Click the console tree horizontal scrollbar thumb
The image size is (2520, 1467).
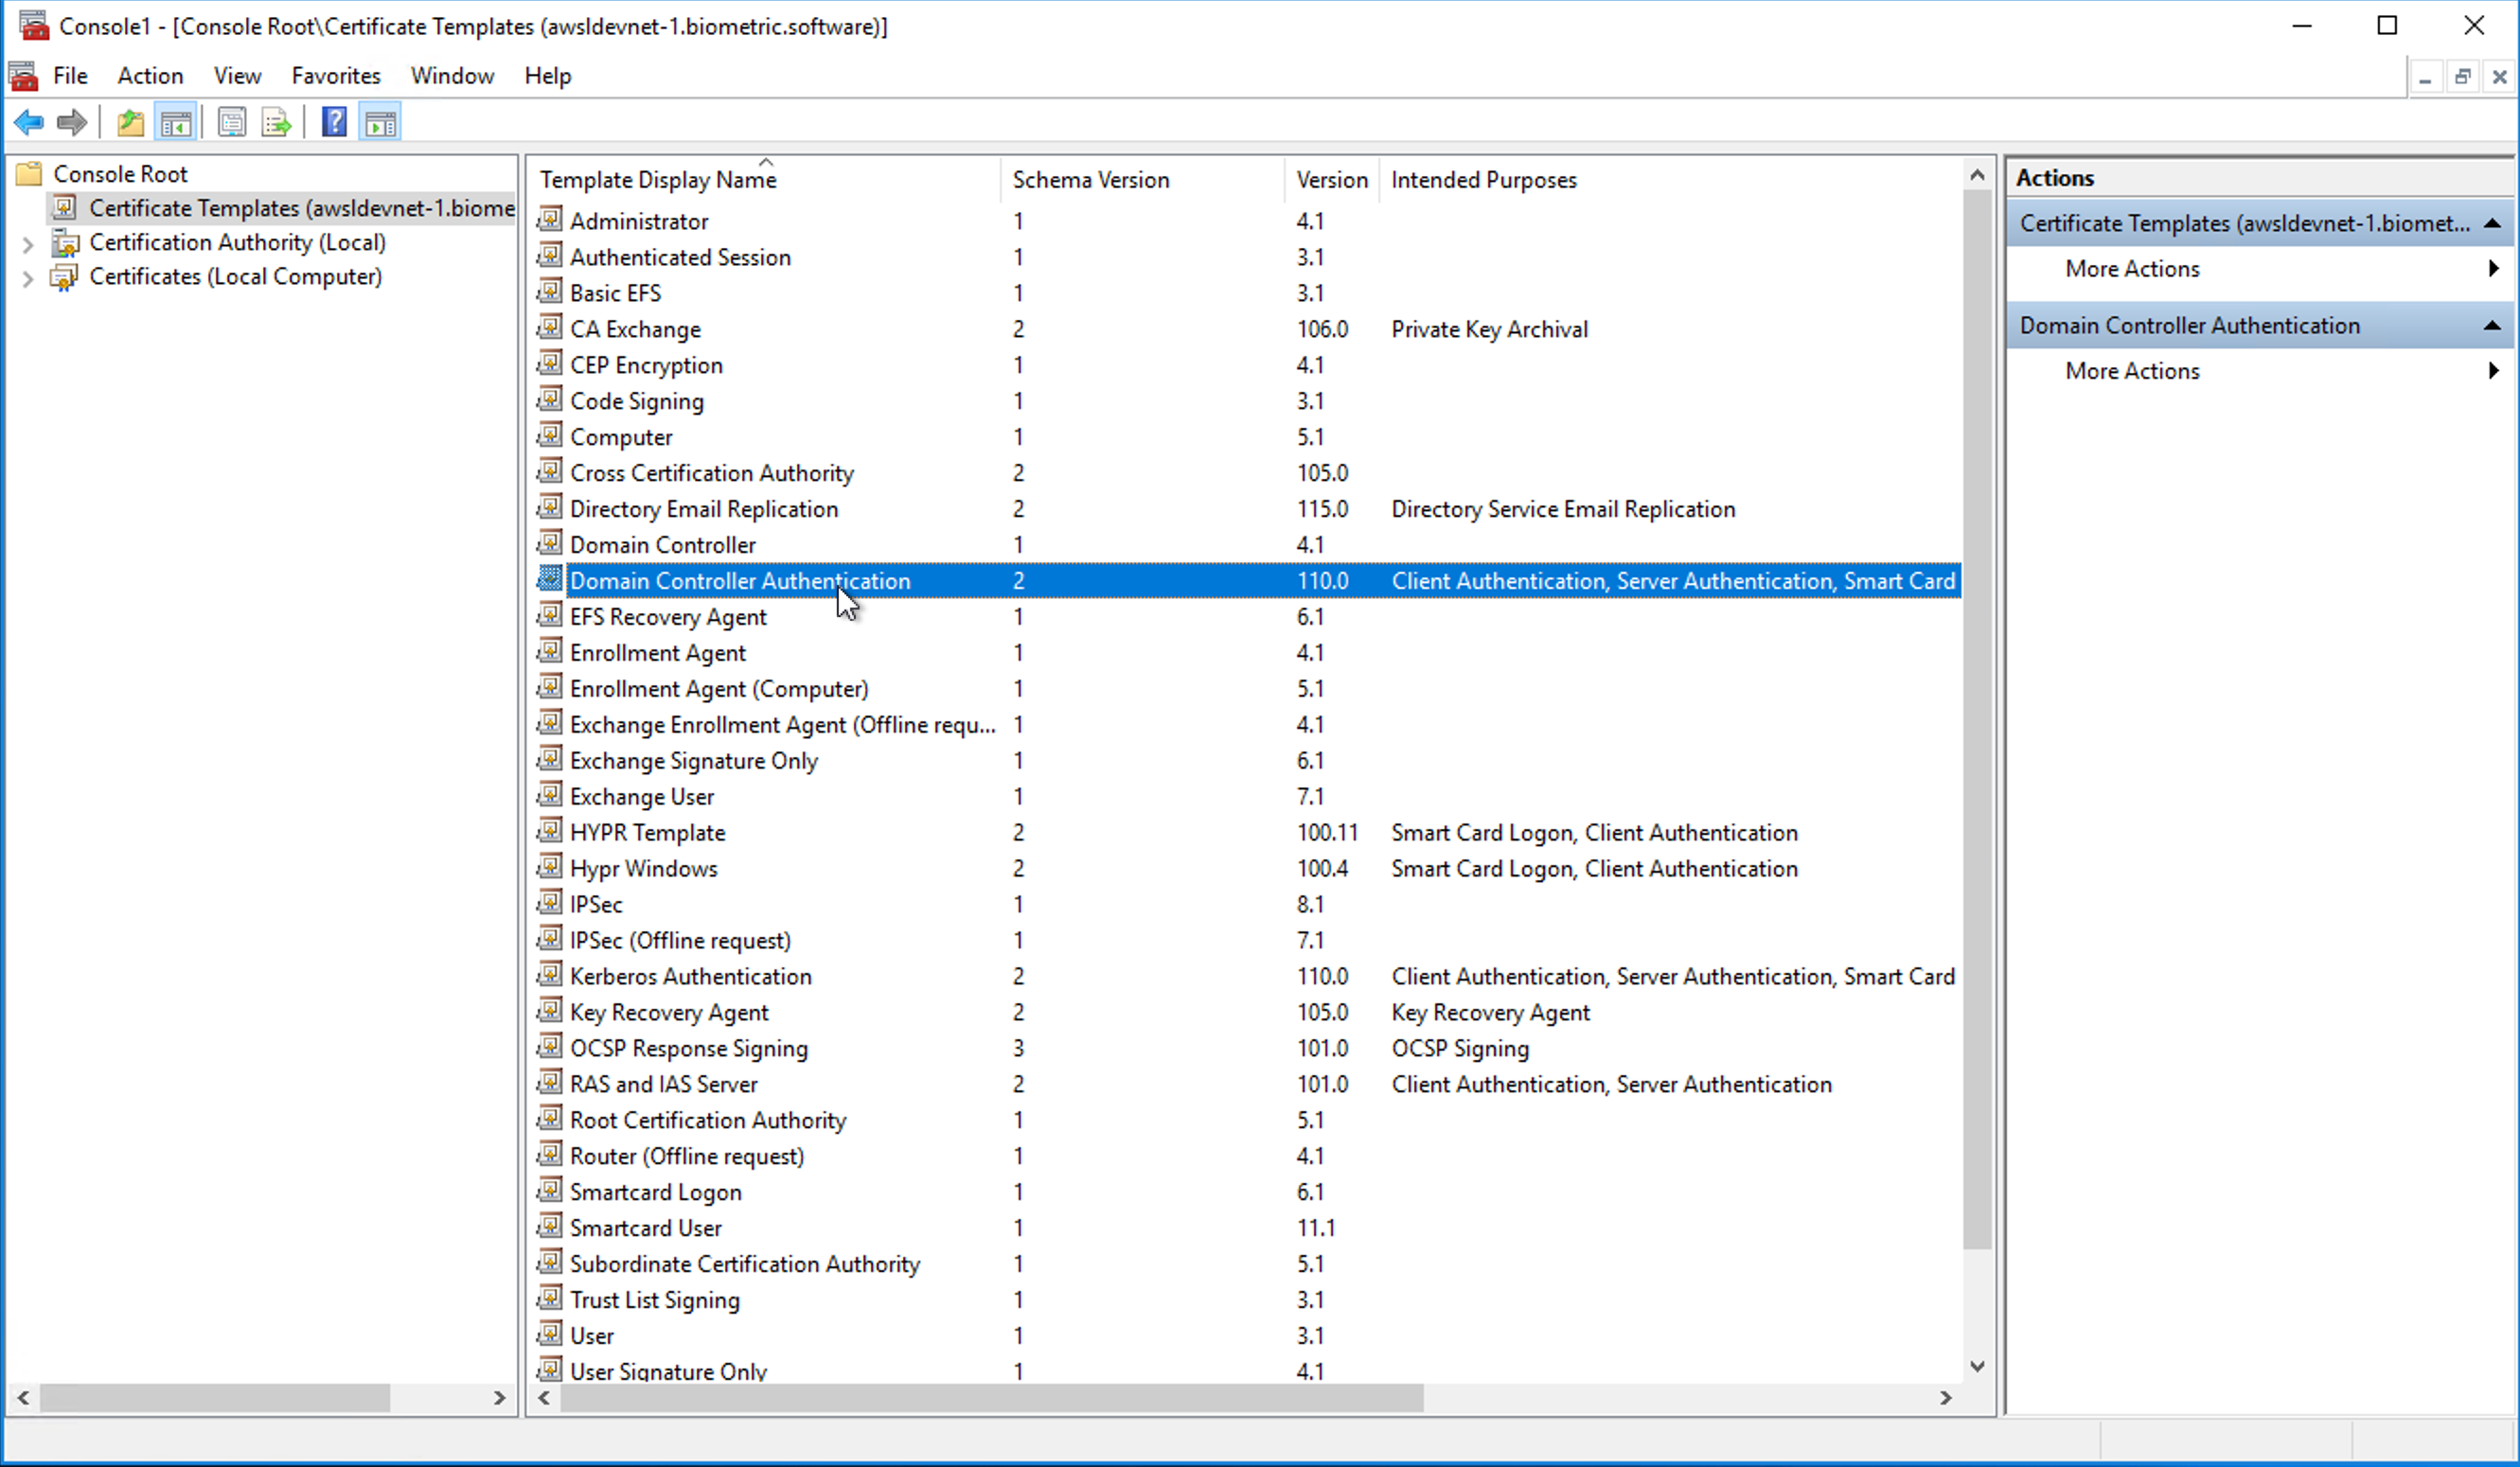point(215,1397)
